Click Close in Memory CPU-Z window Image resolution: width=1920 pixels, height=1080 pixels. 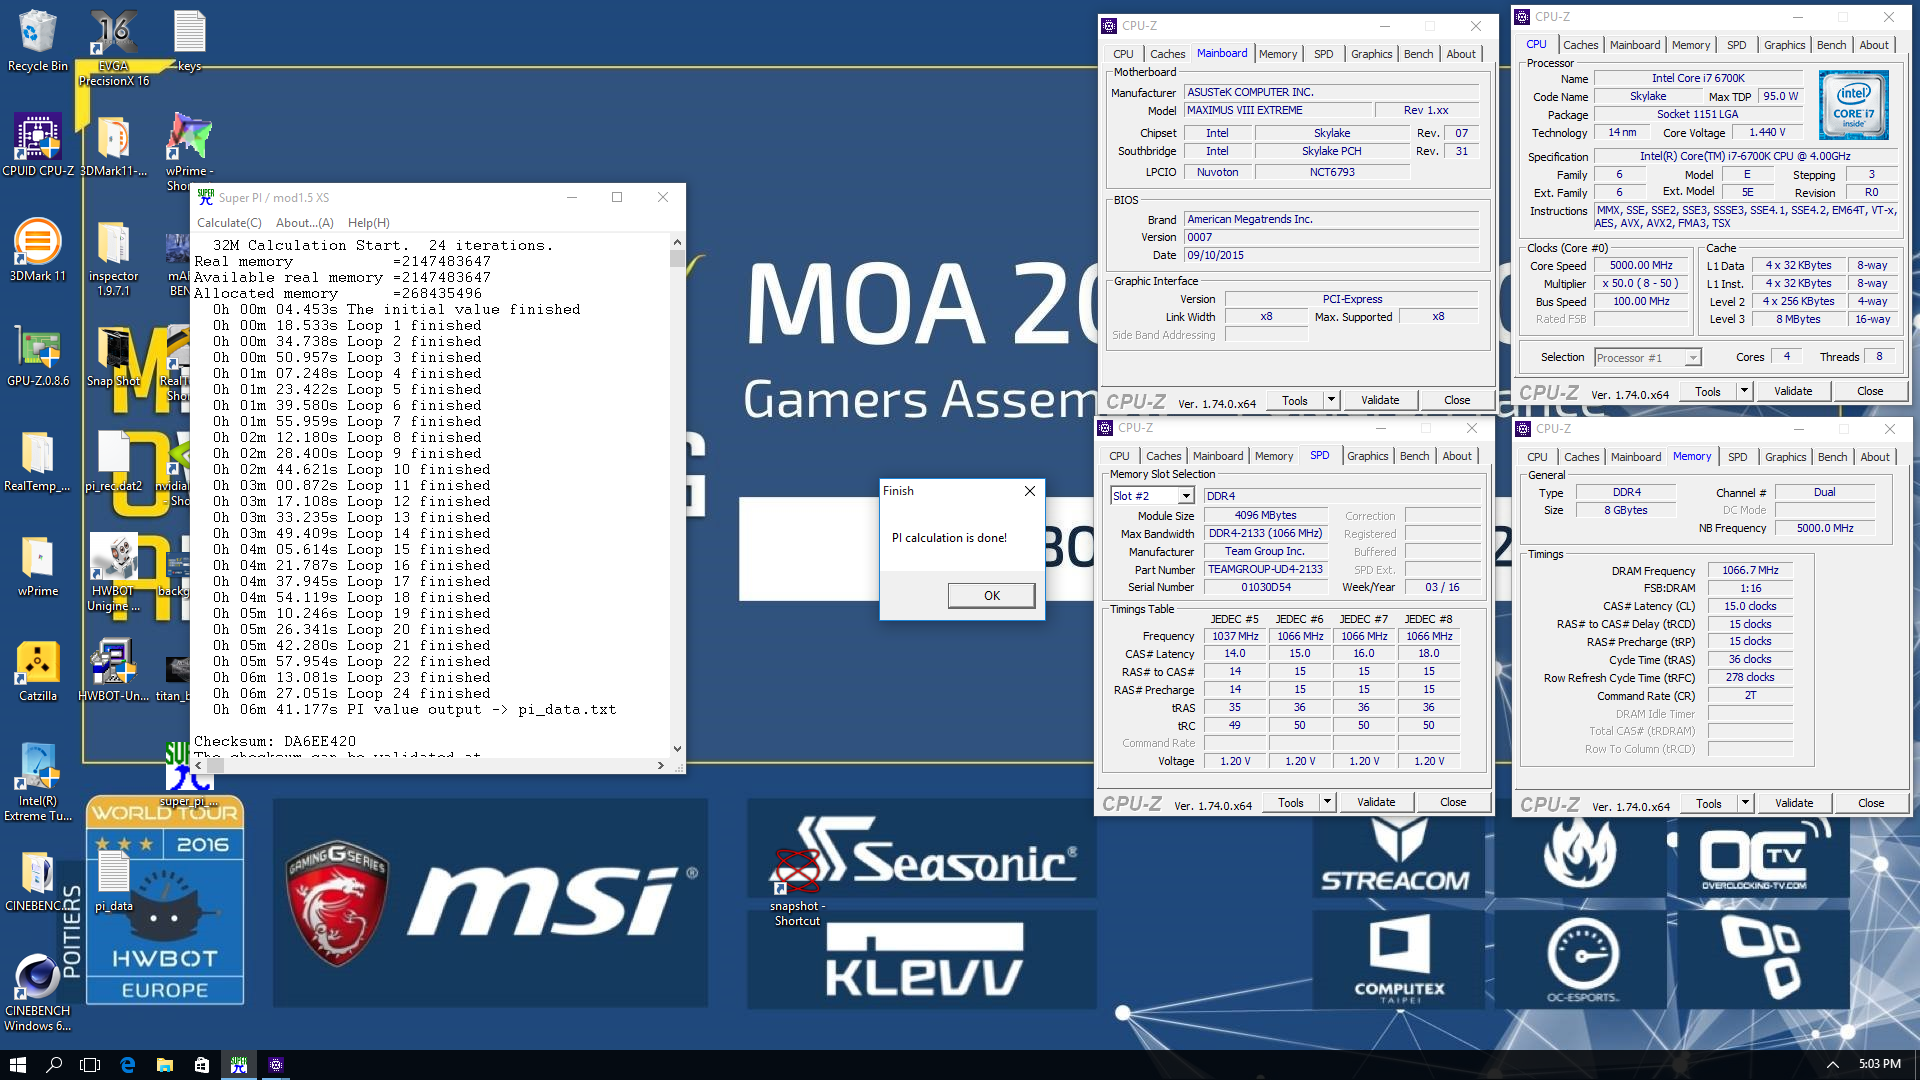(x=1871, y=803)
